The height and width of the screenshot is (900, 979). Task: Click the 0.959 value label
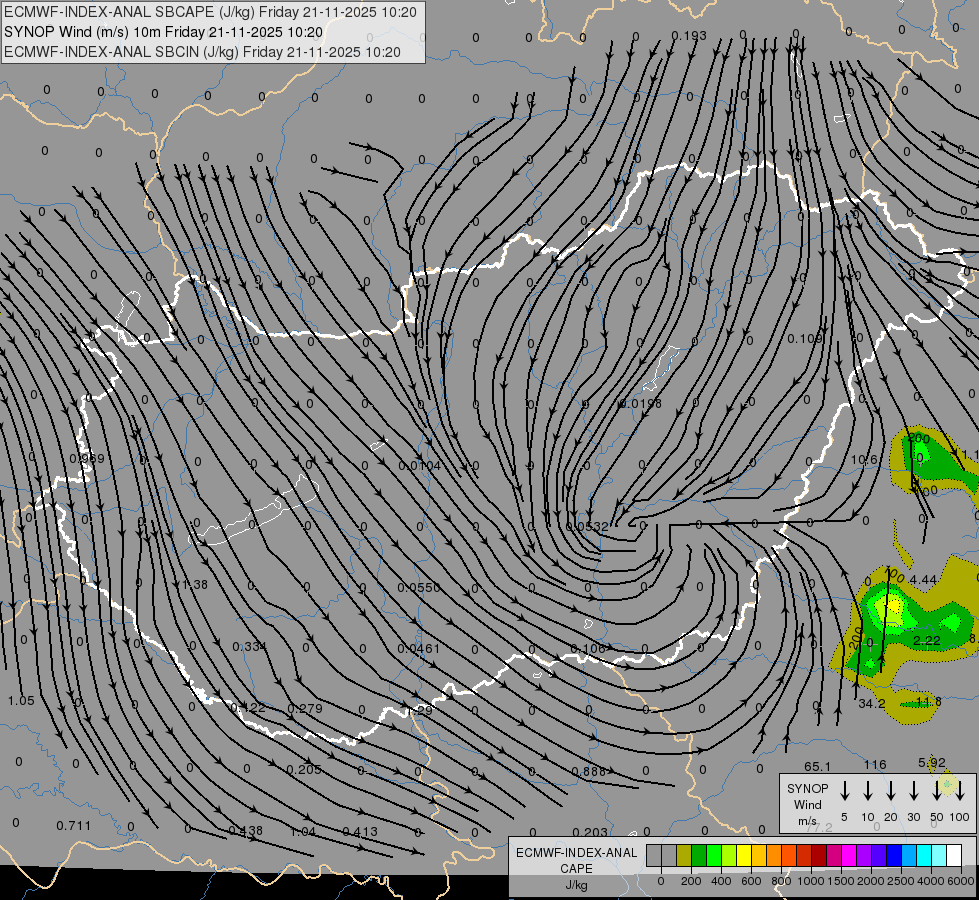point(87,458)
